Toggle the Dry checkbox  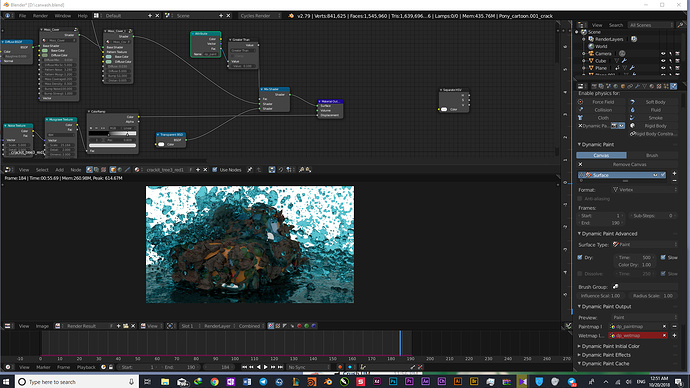580,257
